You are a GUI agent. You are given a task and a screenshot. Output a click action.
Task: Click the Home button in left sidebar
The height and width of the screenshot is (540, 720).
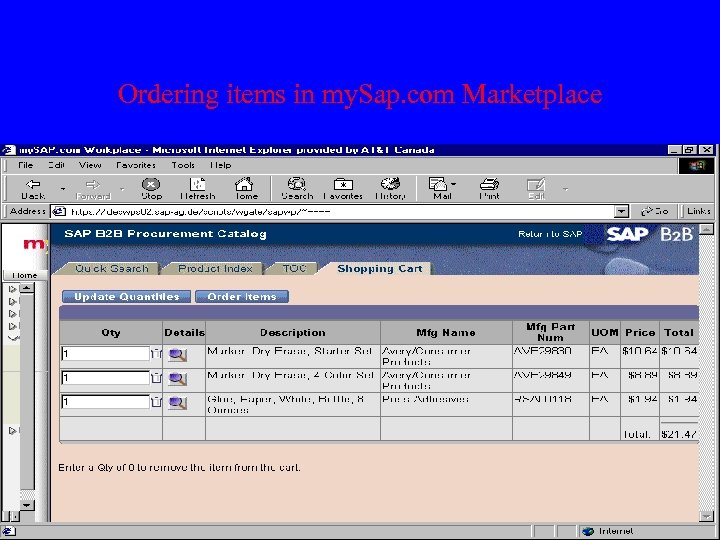pos(25,275)
